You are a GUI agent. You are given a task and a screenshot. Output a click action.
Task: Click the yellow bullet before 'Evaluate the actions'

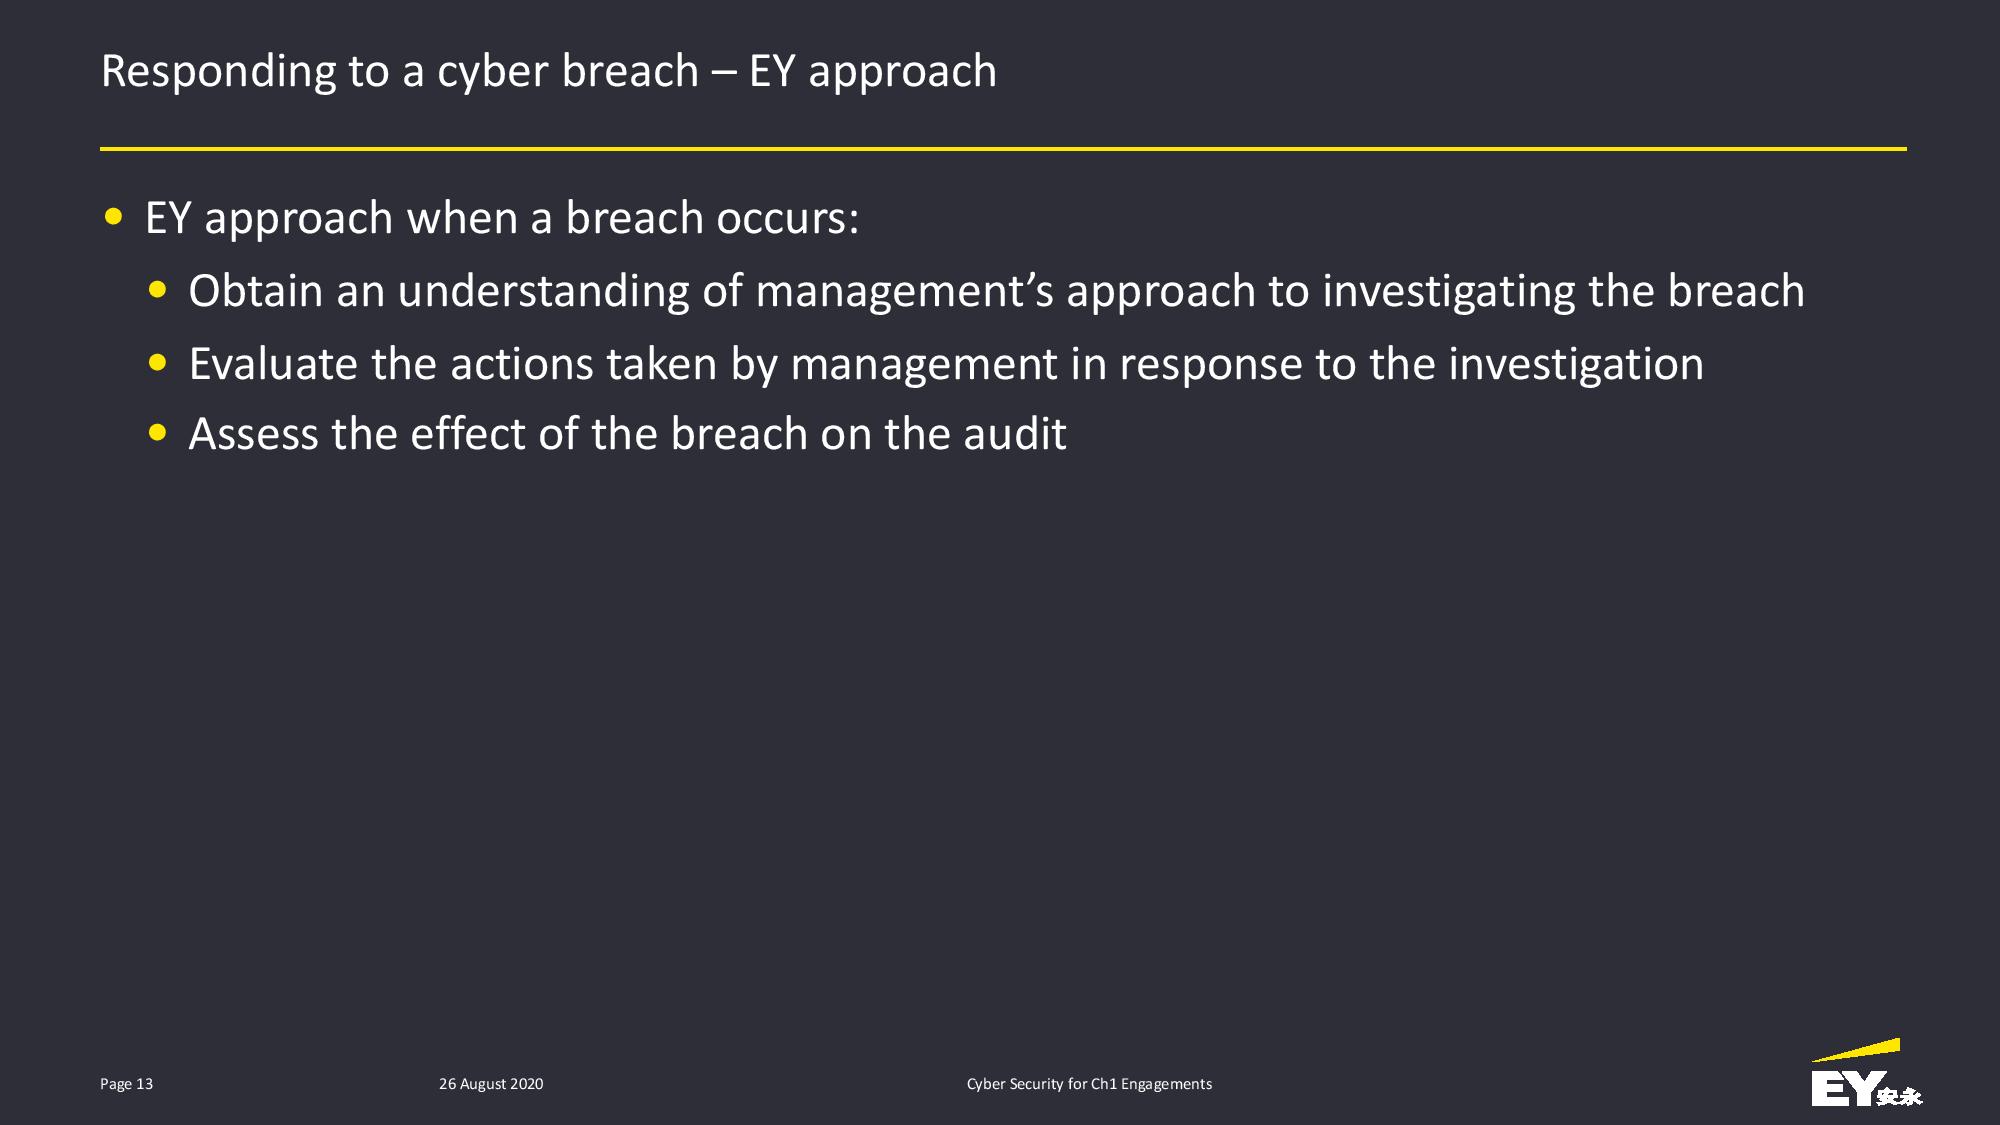click(158, 363)
